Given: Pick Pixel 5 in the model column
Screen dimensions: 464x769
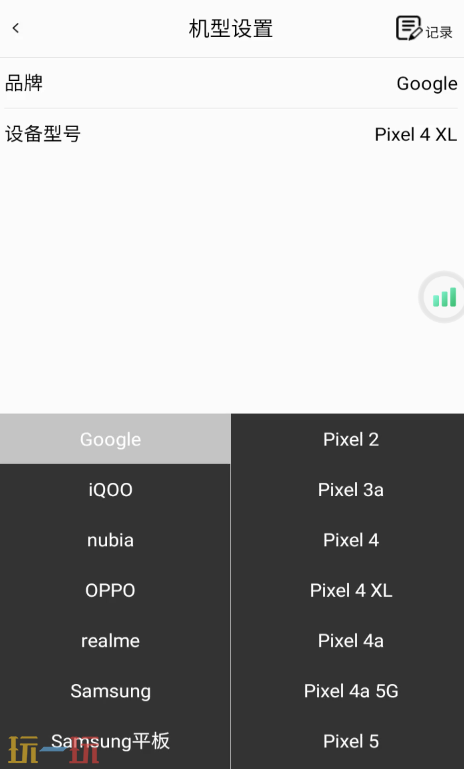Looking at the screenshot, I should [x=351, y=741].
